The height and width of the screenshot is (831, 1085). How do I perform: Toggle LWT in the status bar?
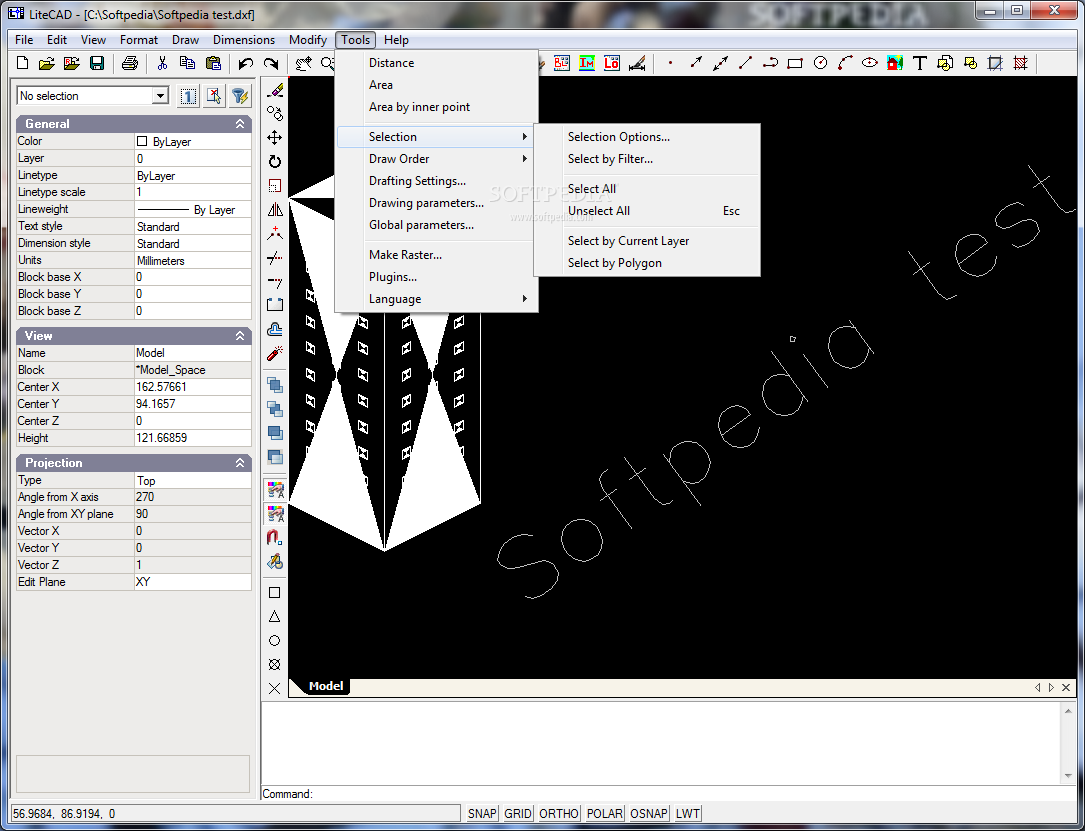687,814
